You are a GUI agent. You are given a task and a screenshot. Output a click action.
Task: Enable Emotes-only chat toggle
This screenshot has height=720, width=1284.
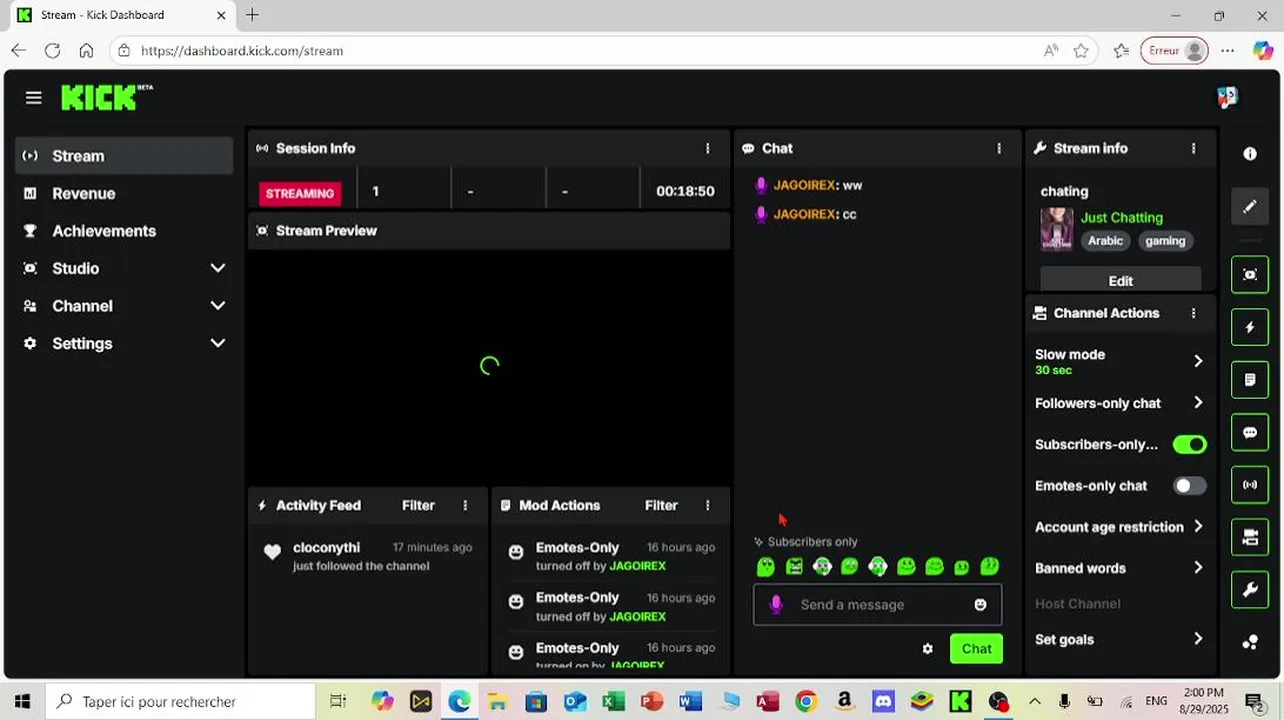(x=1189, y=486)
